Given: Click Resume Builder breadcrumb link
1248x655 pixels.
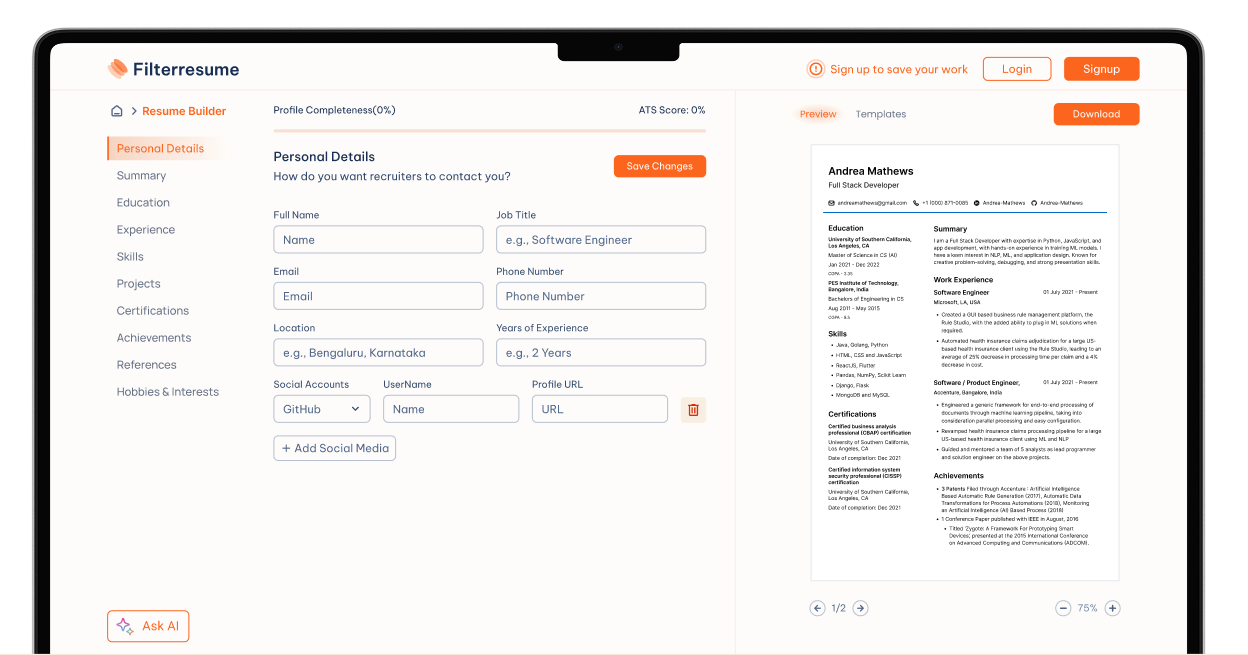Looking at the screenshot, I should [184, 111].
